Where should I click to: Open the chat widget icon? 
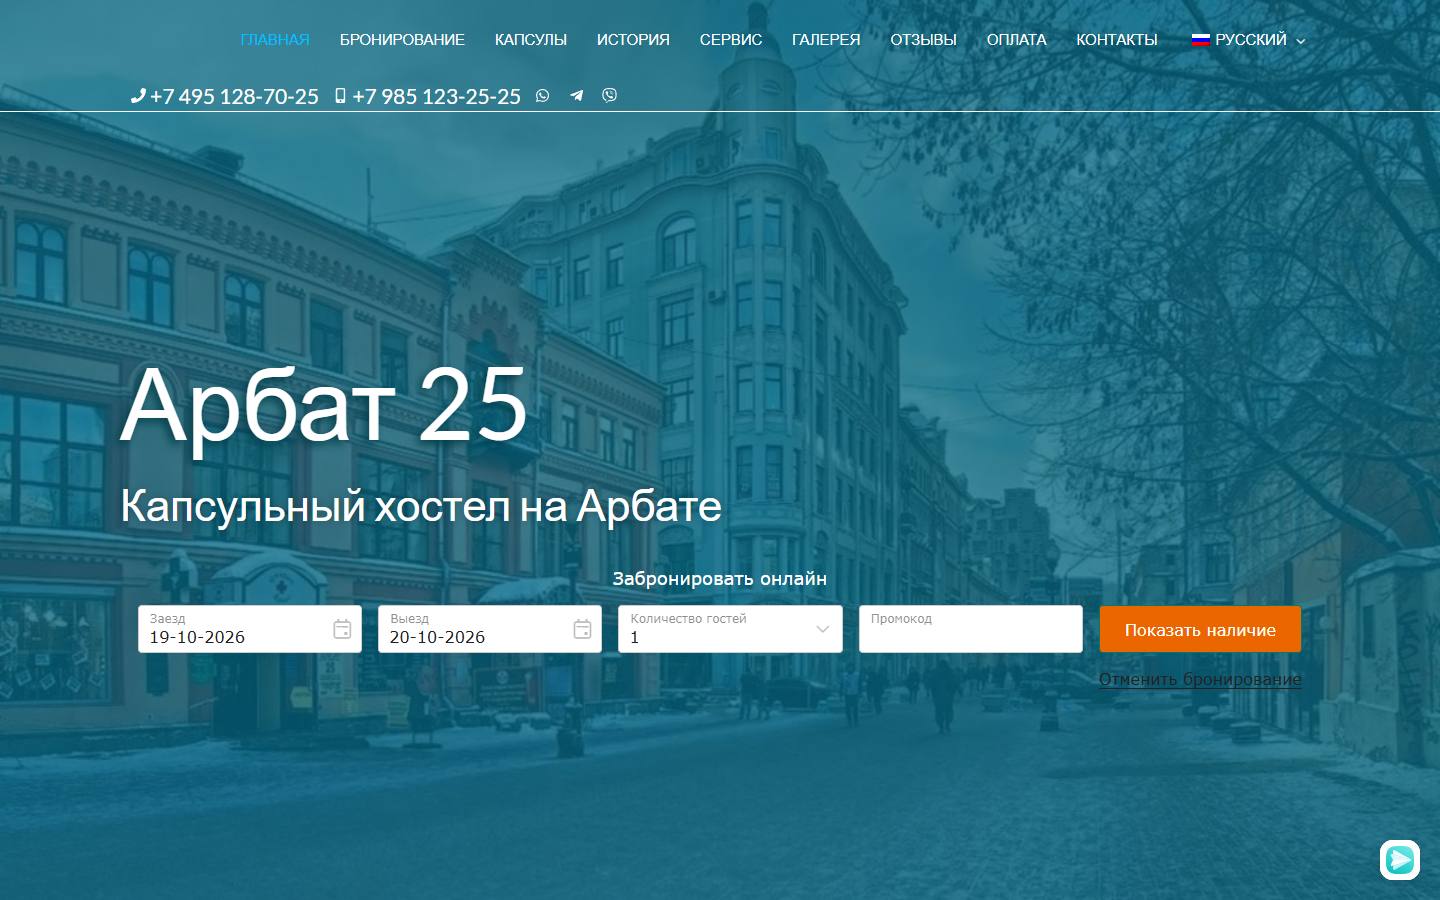click(1400, 859)
